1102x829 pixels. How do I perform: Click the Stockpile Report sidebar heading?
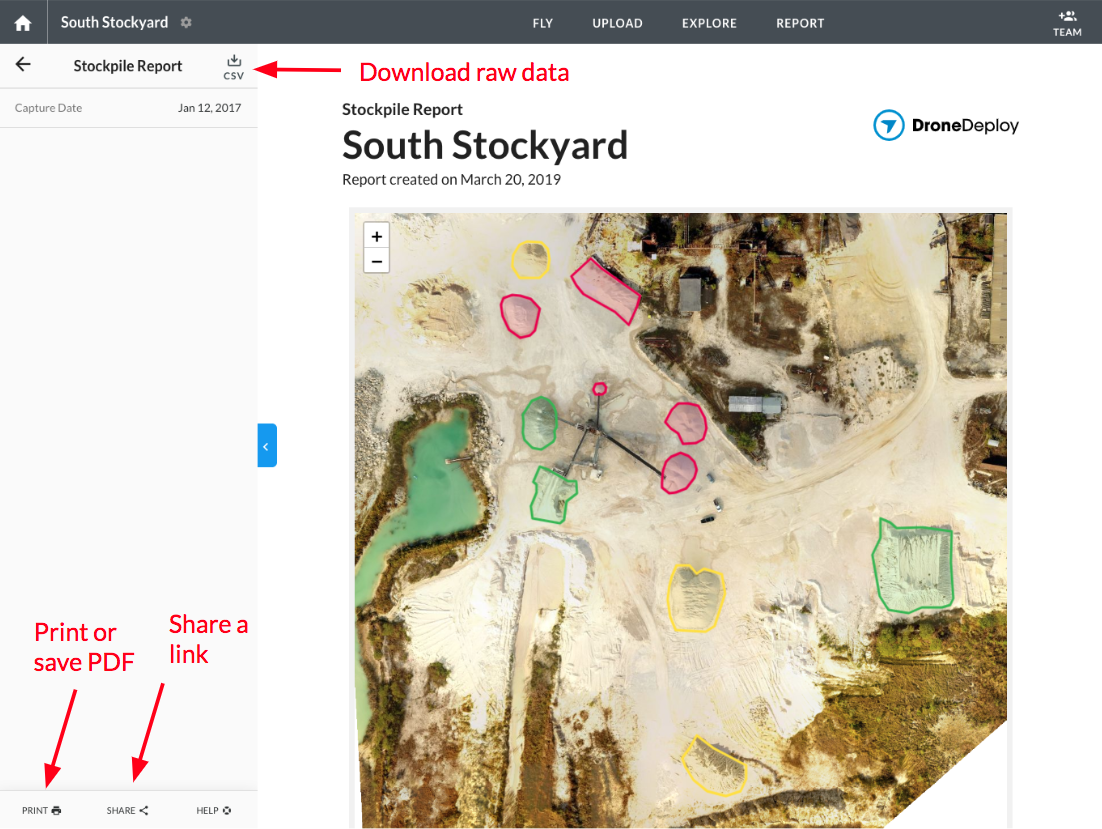coord(128,66)
